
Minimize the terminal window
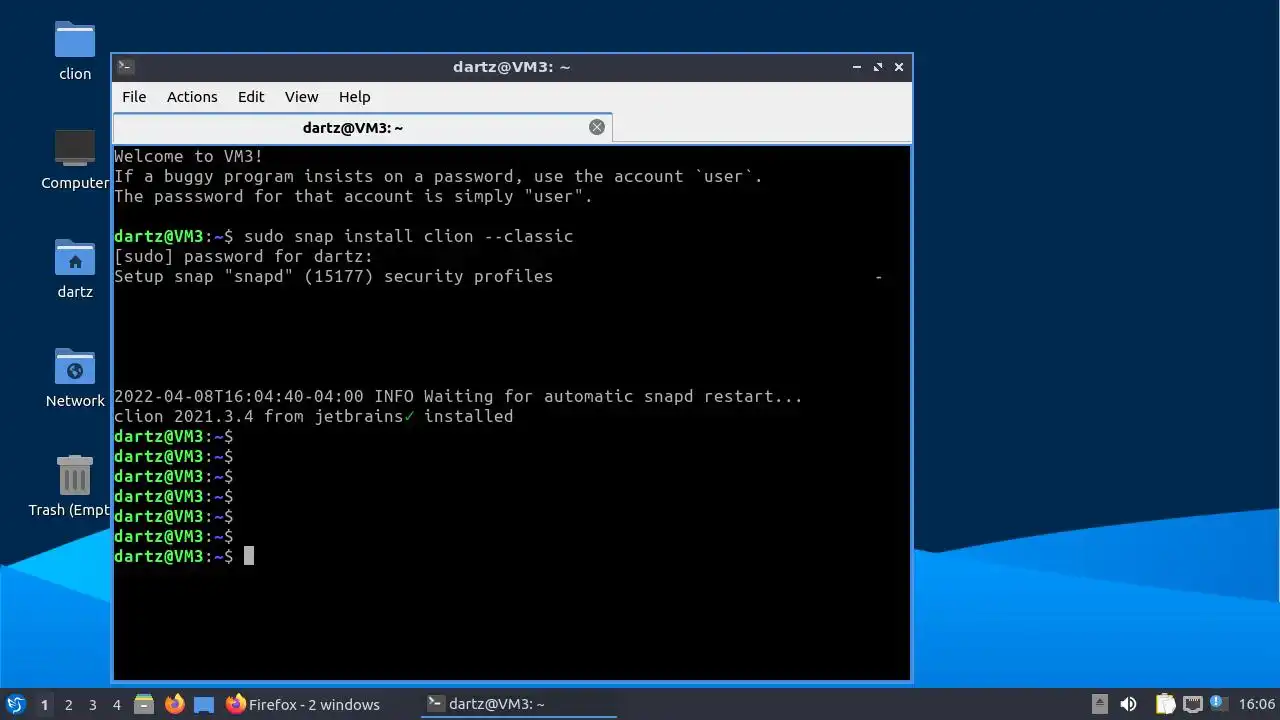point(857,67)
